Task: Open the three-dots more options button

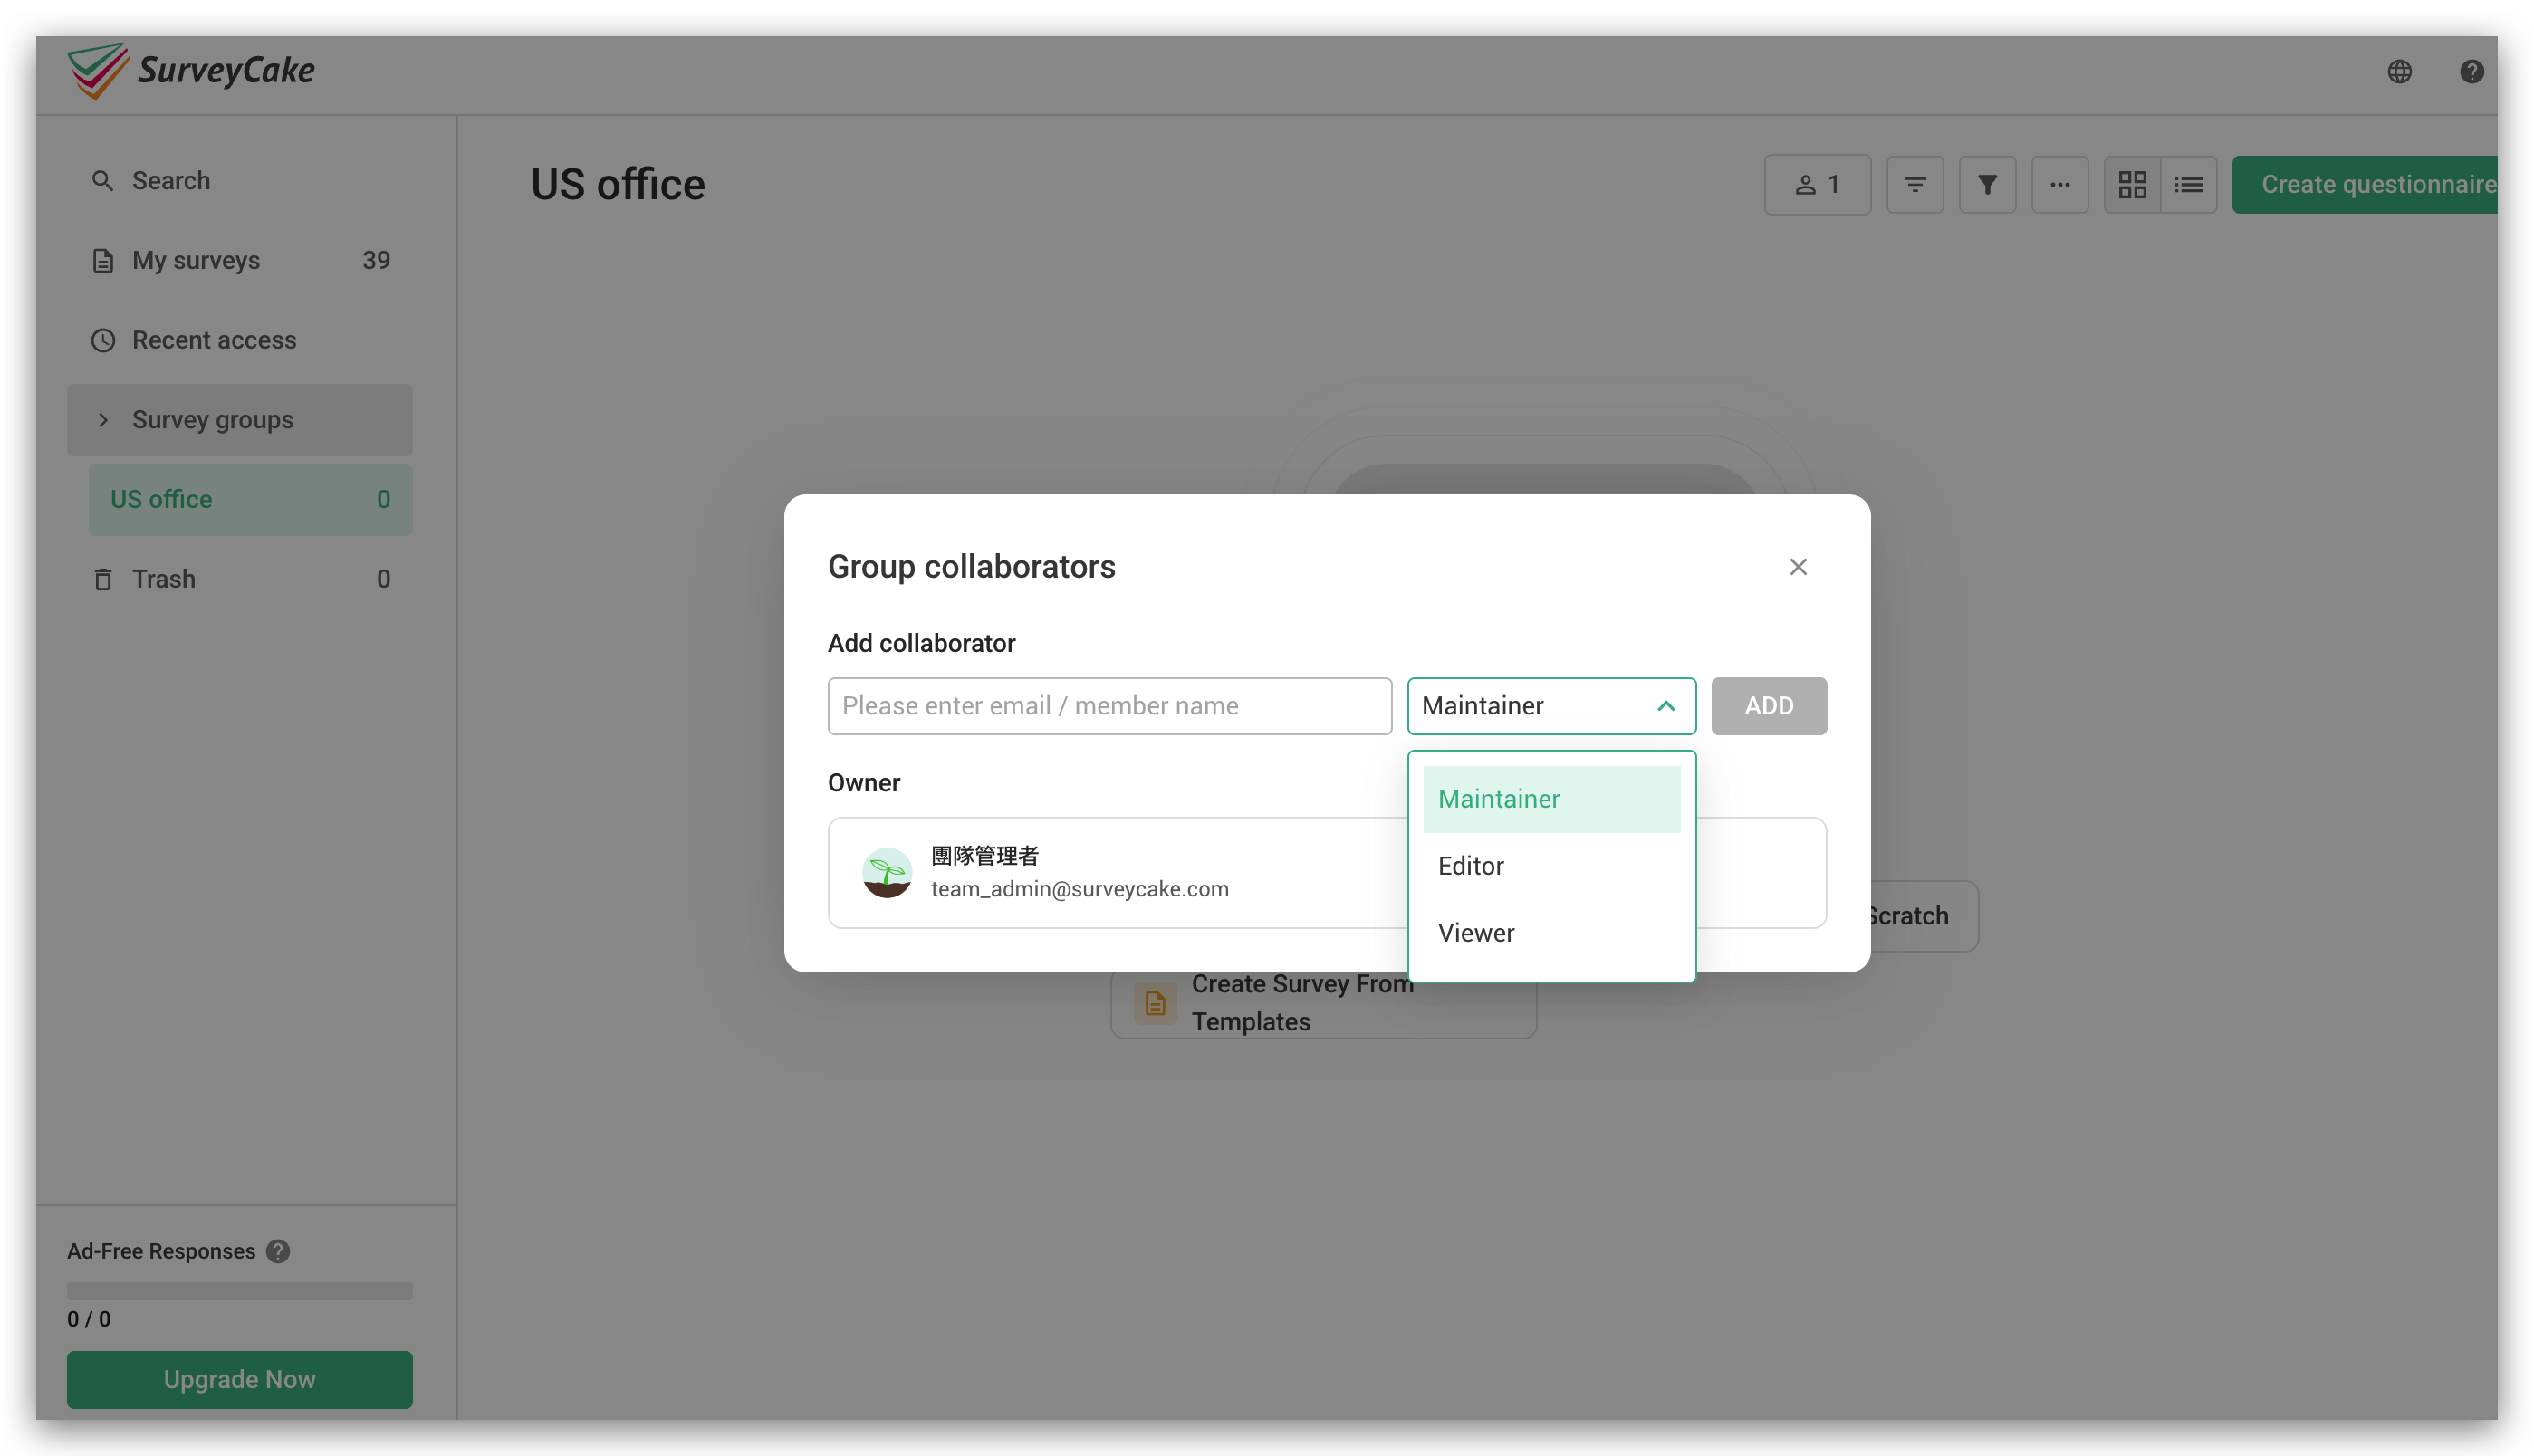Action: click(x=2060, y=185)
